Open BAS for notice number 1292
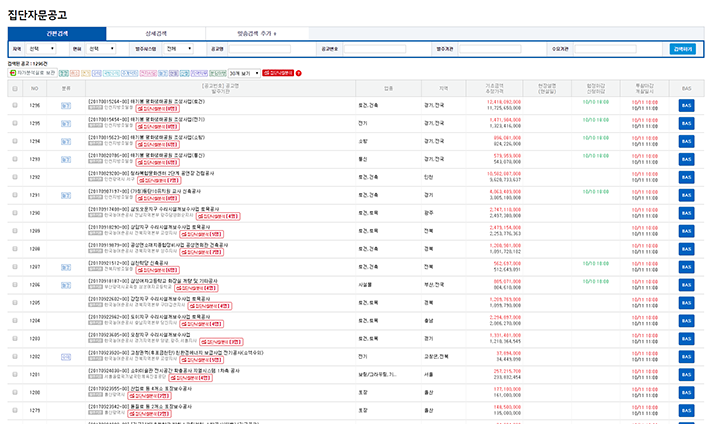Viewport: 712px width, 424px height. pos(686,177)
